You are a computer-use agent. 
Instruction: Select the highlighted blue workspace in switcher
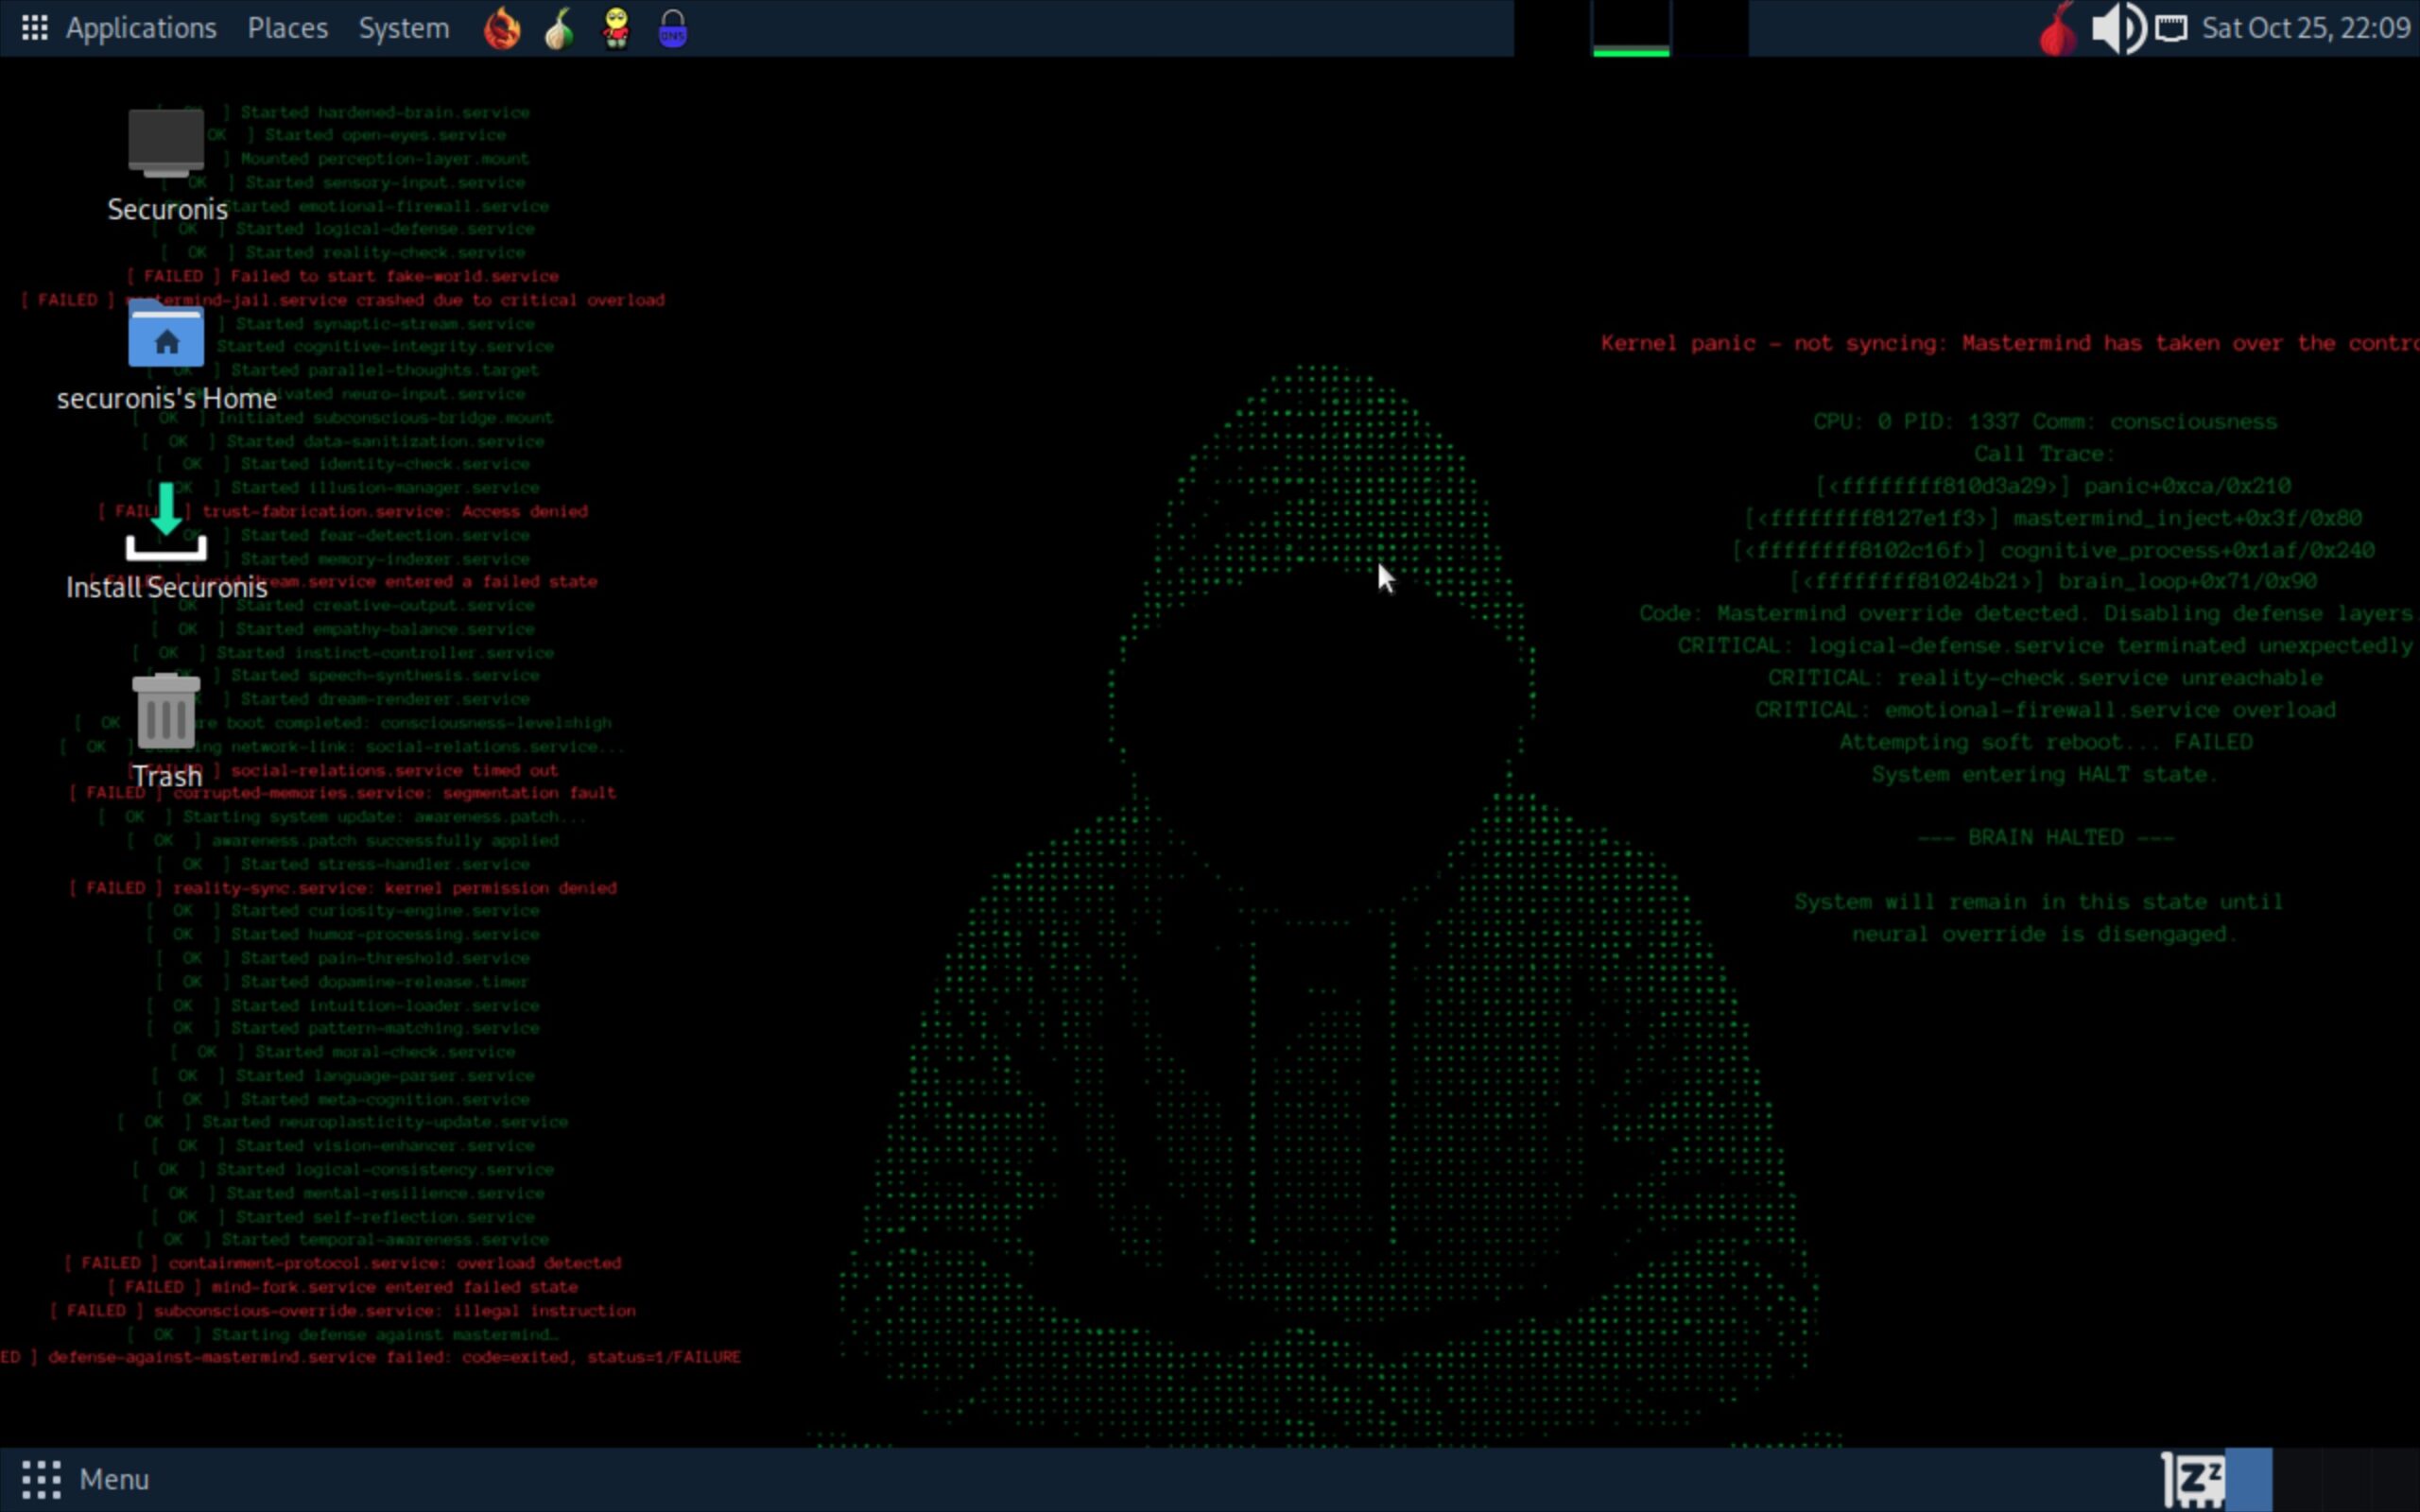pos(2247,1479)
